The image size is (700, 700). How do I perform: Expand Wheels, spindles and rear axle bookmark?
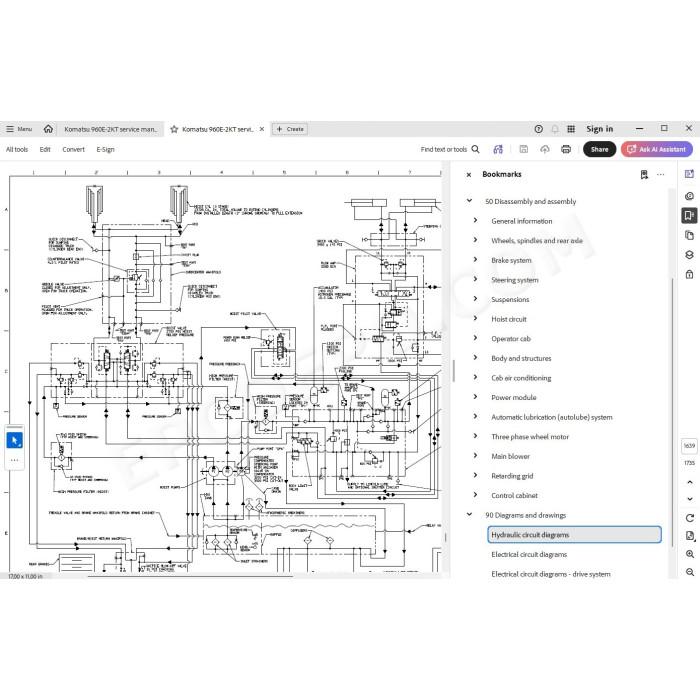click(475, 240)
